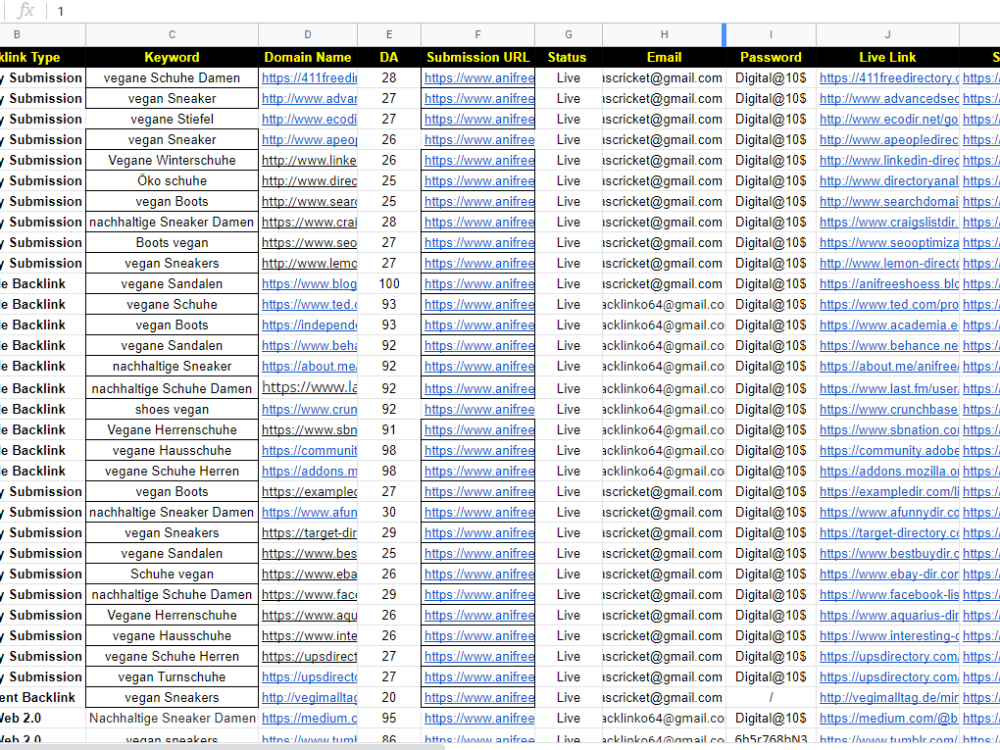The width and height of the screenshot is (1000, 750).
Task: Select column D header
Action: tap(308, 34)
